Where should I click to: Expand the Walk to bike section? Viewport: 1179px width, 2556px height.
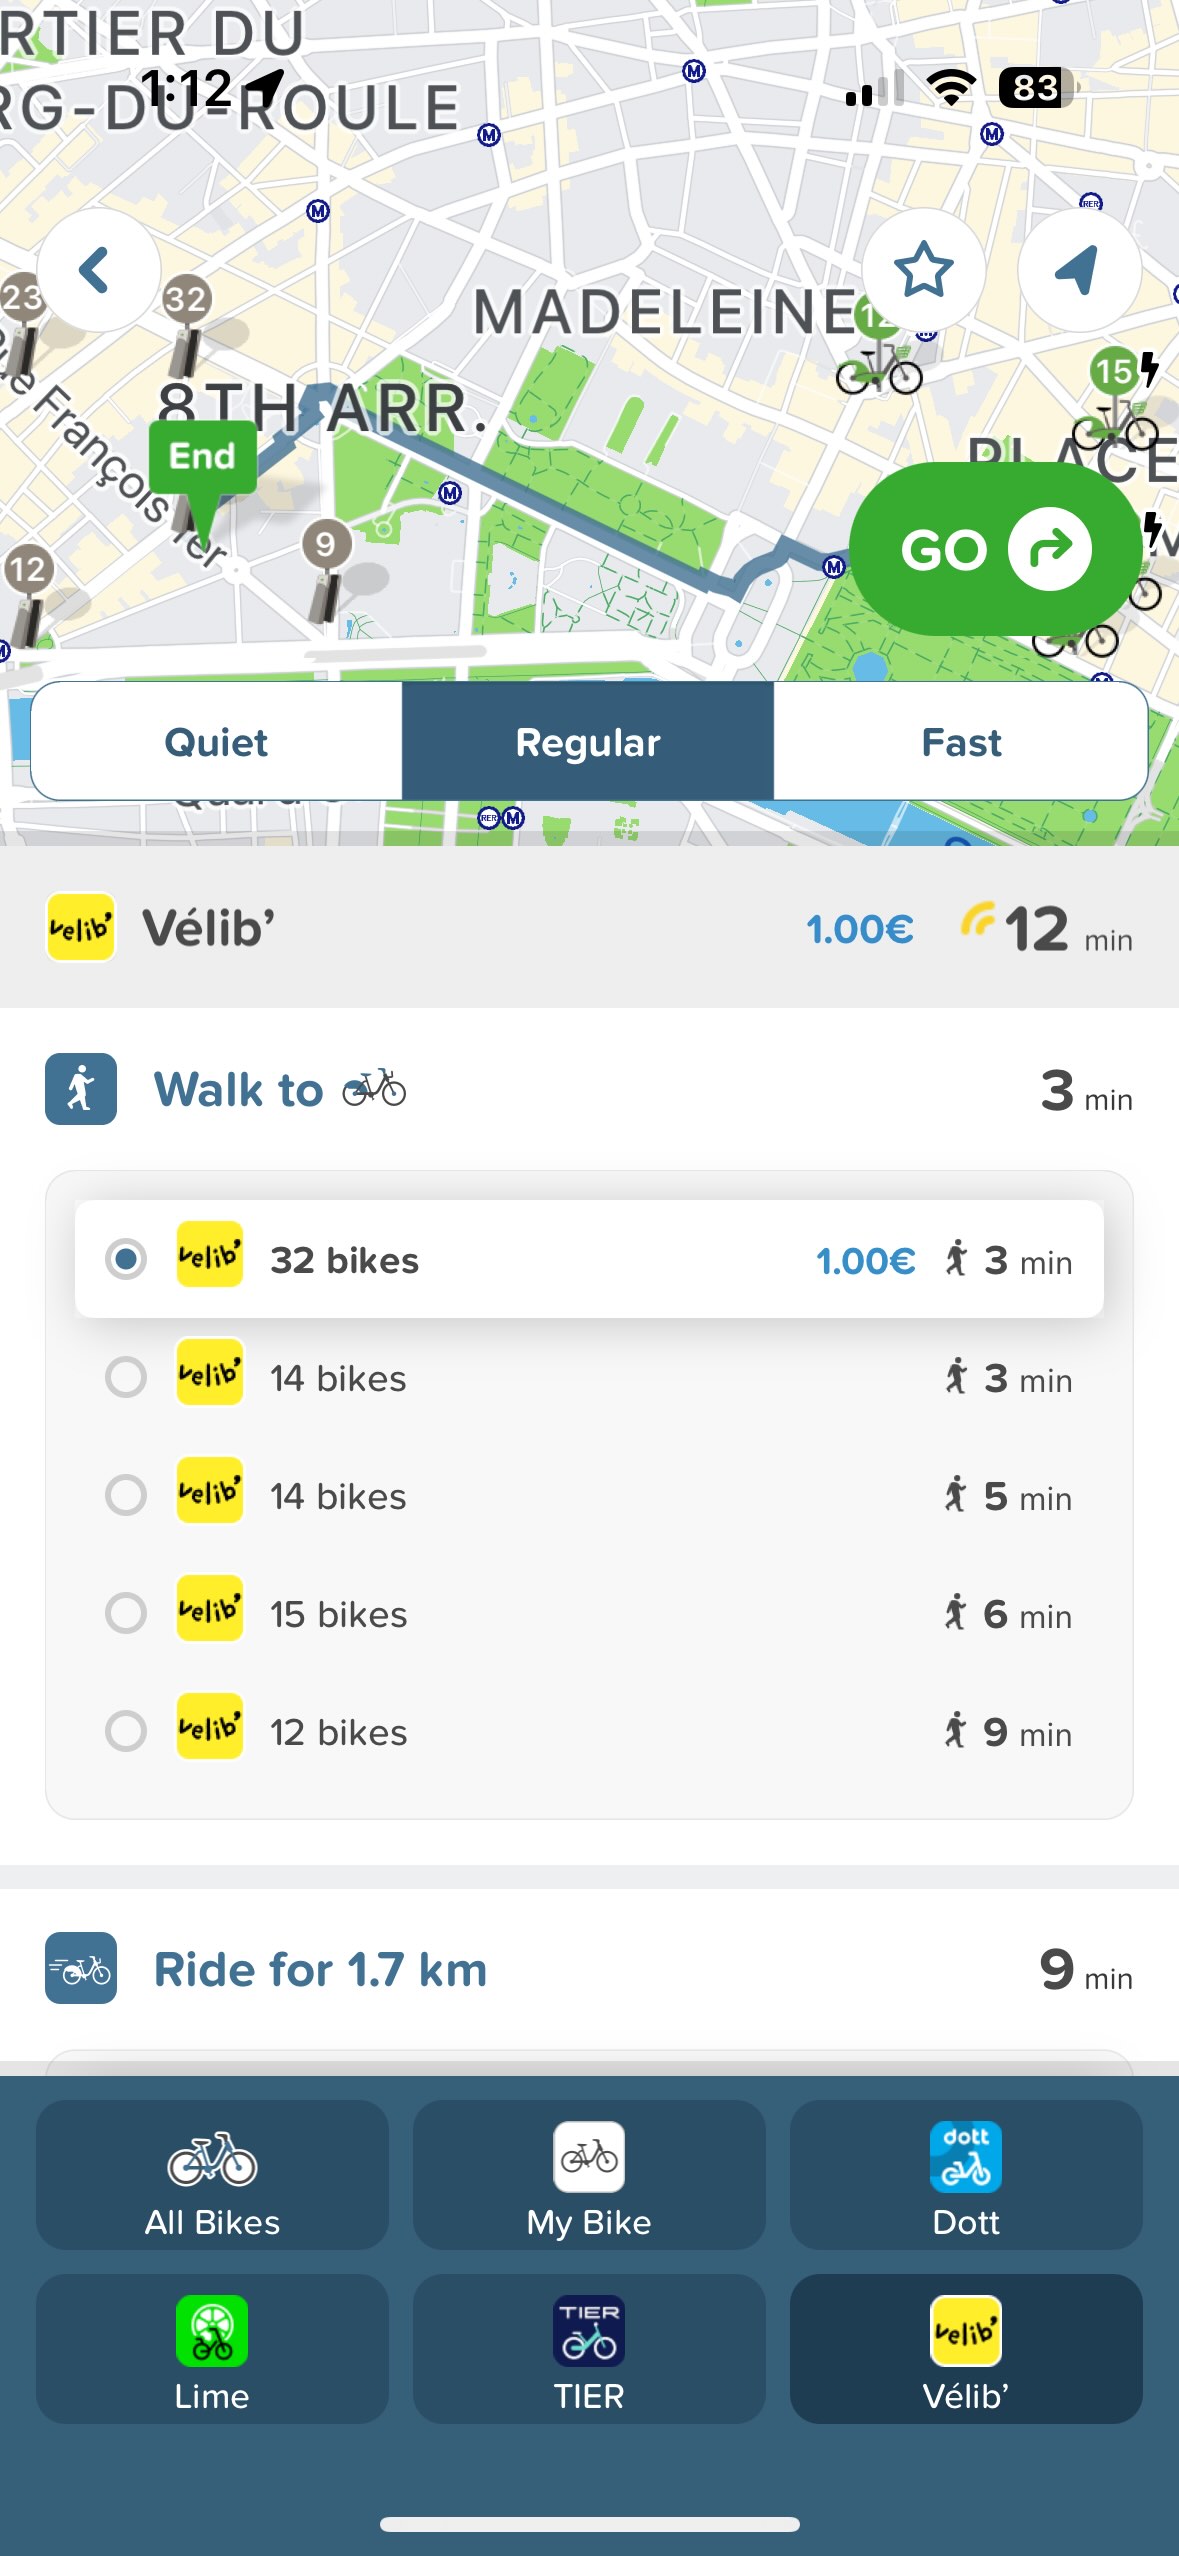[588, 1090]
